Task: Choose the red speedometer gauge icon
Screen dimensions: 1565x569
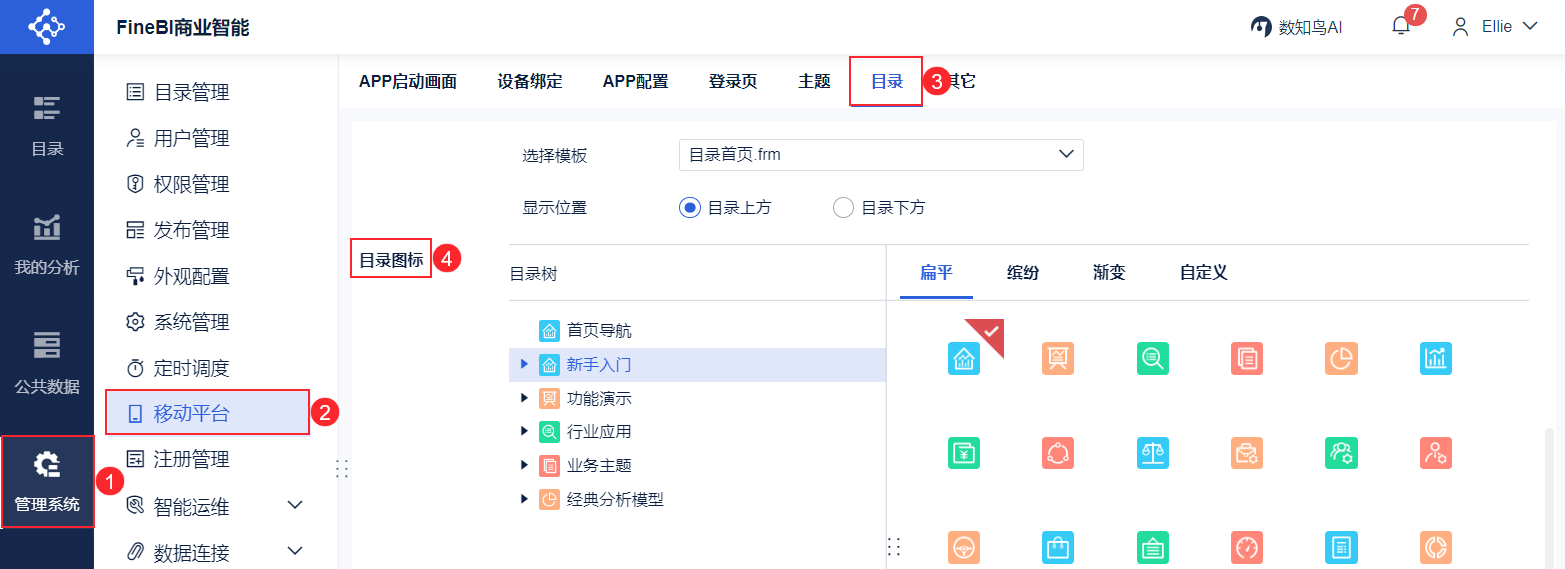Action: click(1246, 547)
